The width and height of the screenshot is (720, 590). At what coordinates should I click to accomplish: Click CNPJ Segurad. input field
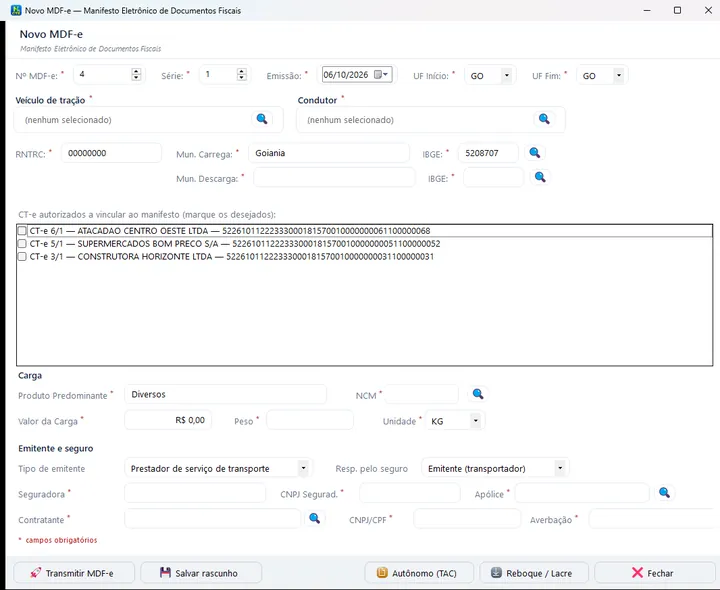coord(410,493)
